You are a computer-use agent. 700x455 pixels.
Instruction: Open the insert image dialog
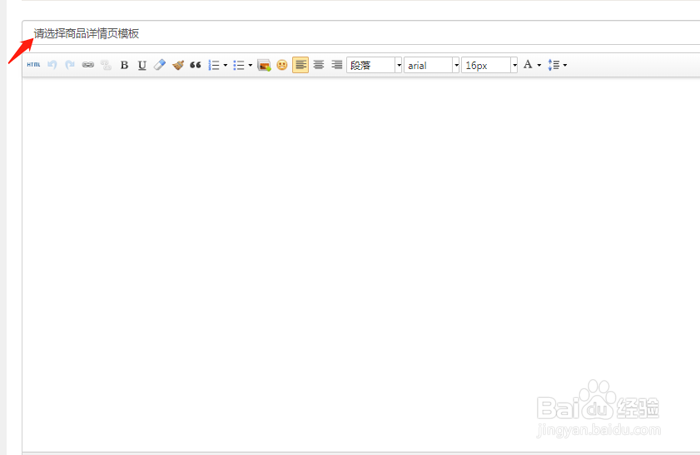point(264,65)
